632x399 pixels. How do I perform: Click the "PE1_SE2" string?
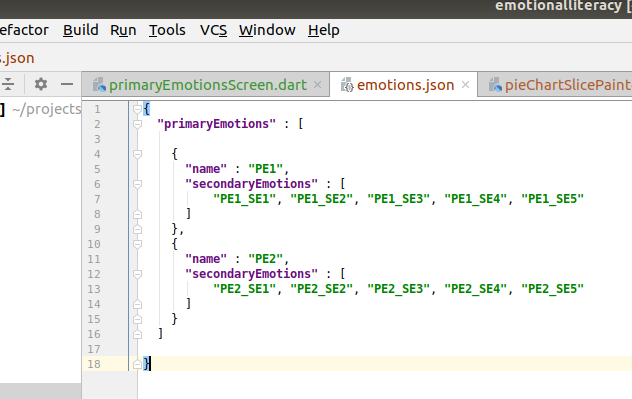coord(322,199)
